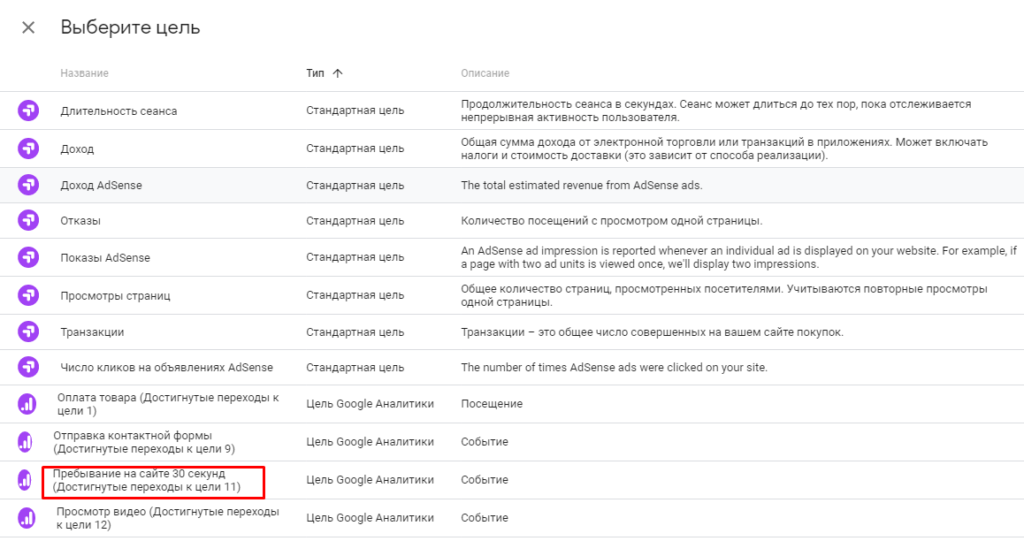Click the purple icon next to 'Доход AdSense'
1024x541 pixels.
pyautogui.click(x=29, y=185)
